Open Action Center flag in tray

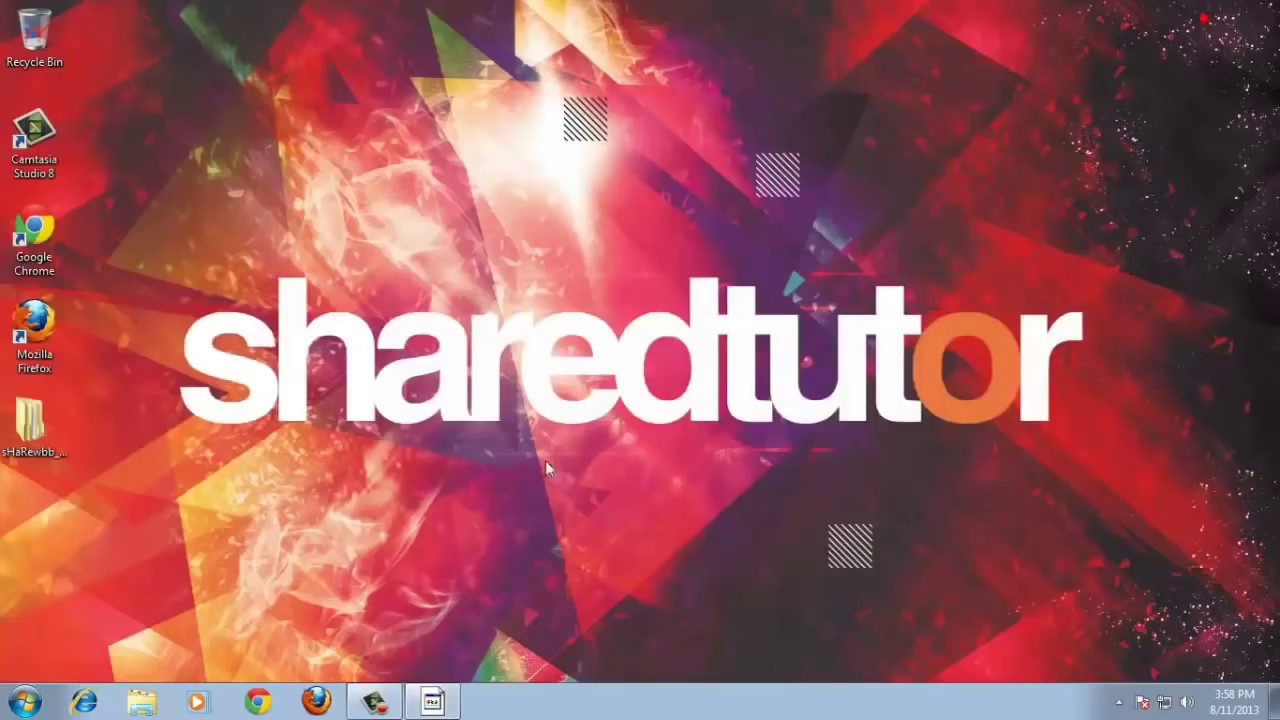click(x=1142, y=703)
